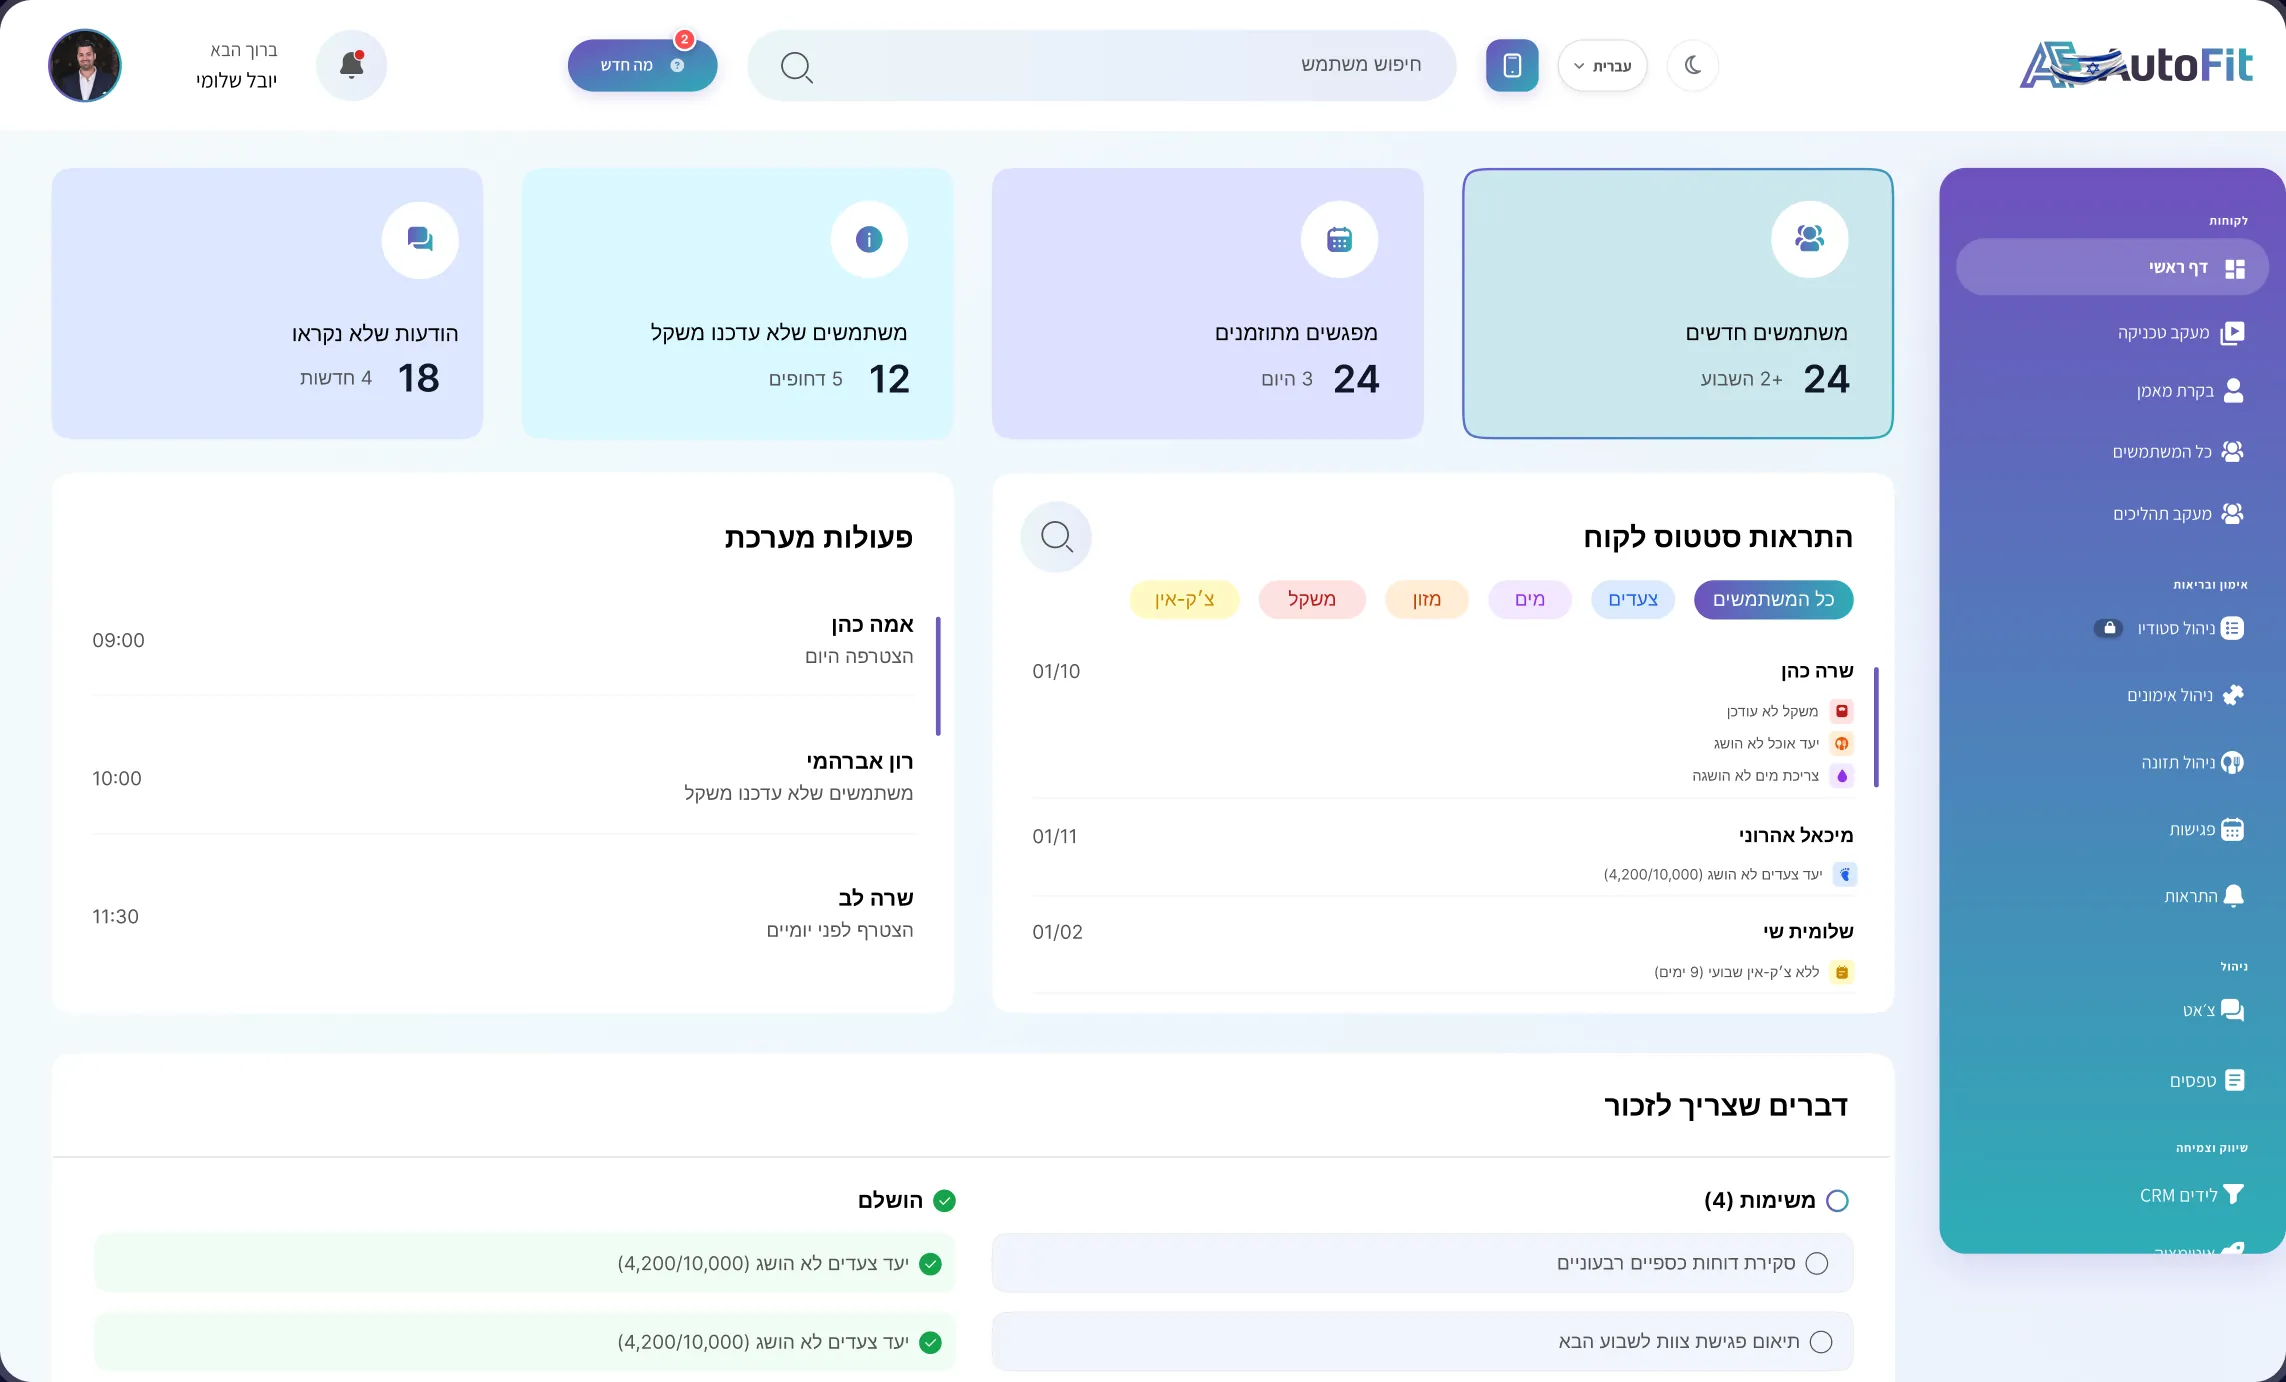Open אמה כהן activity entry

point(504,640)
